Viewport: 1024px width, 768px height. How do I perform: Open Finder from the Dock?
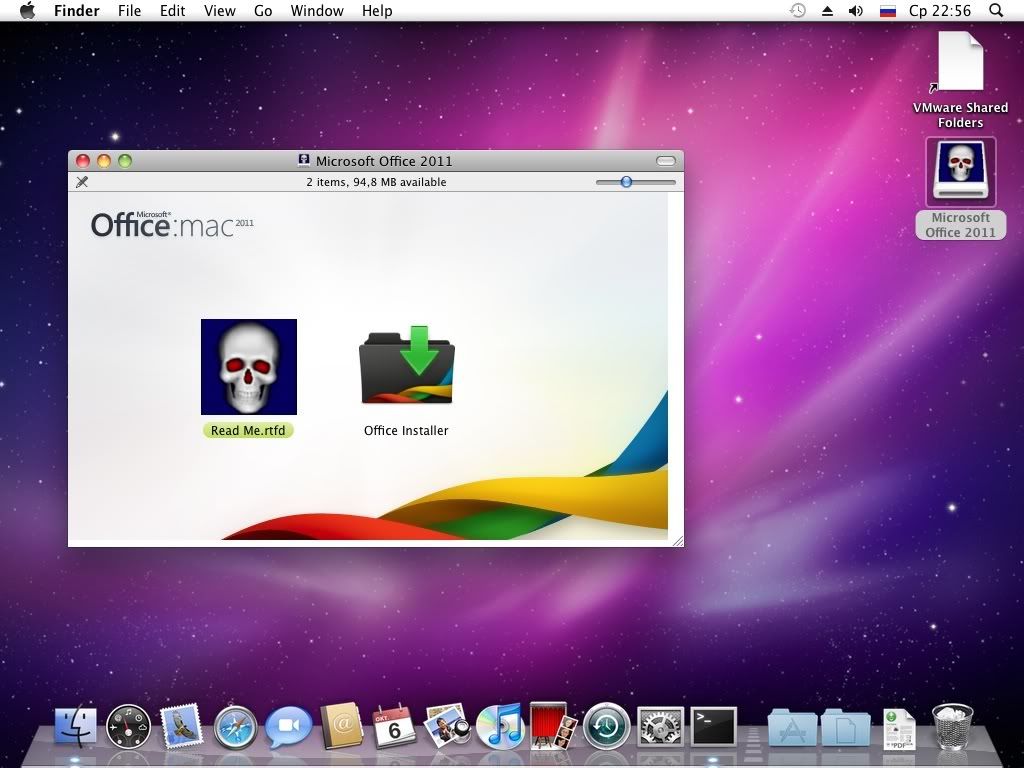(75, 726)
